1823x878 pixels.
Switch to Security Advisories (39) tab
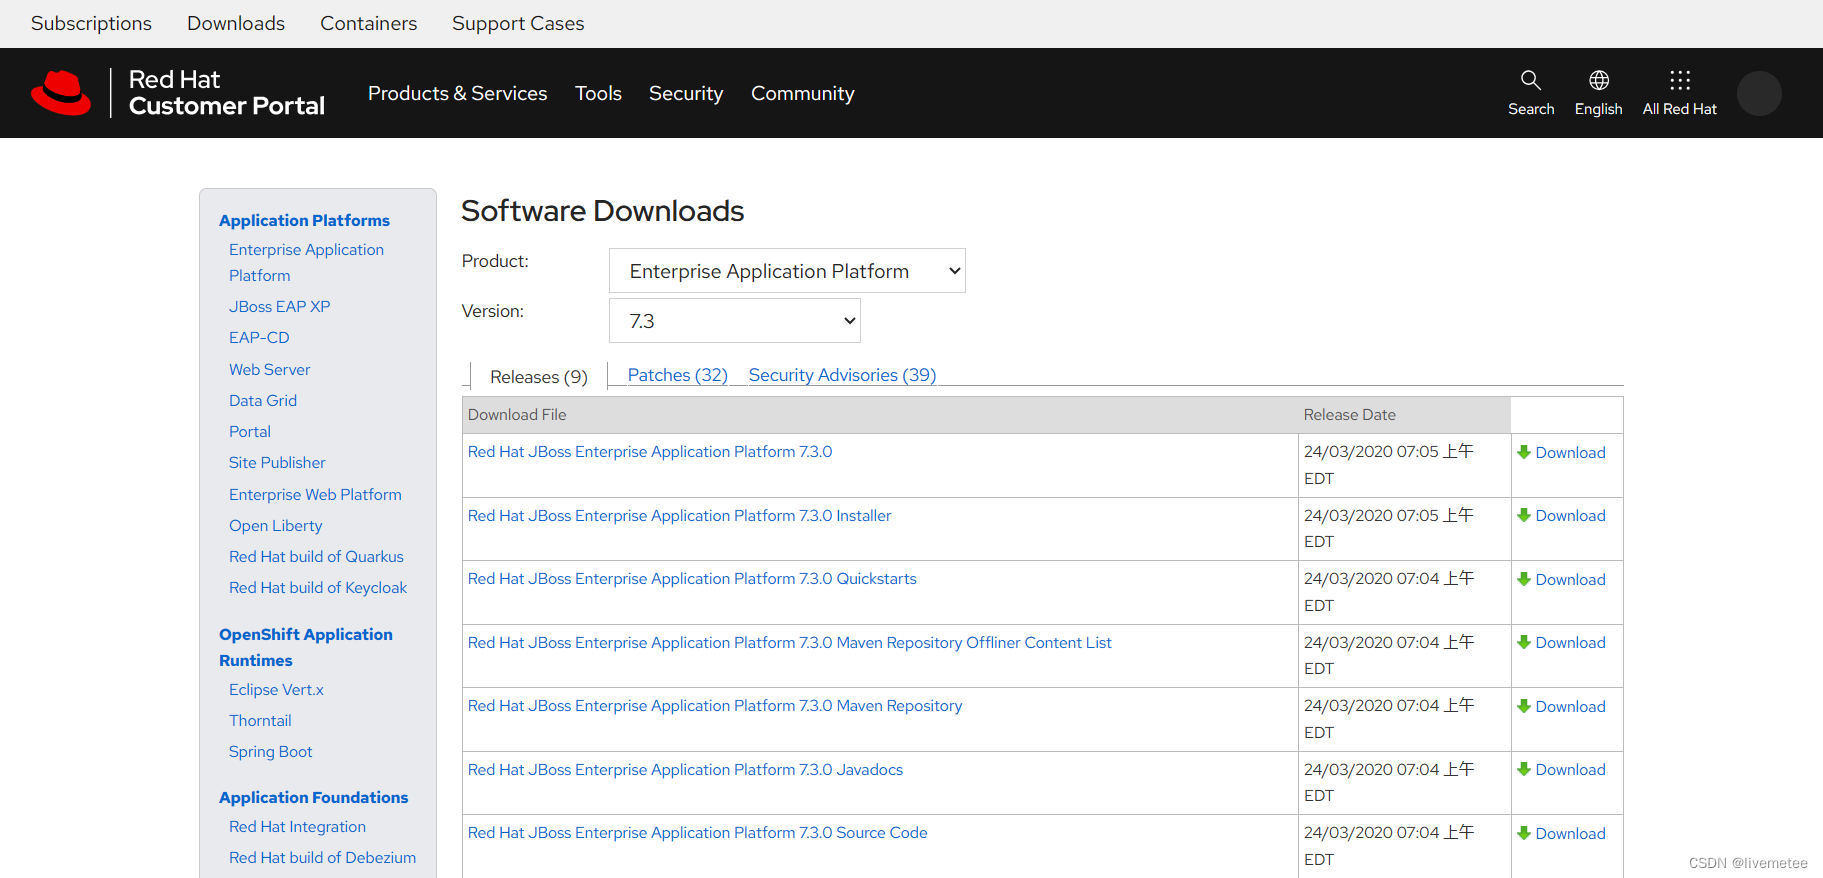point(842,375)
